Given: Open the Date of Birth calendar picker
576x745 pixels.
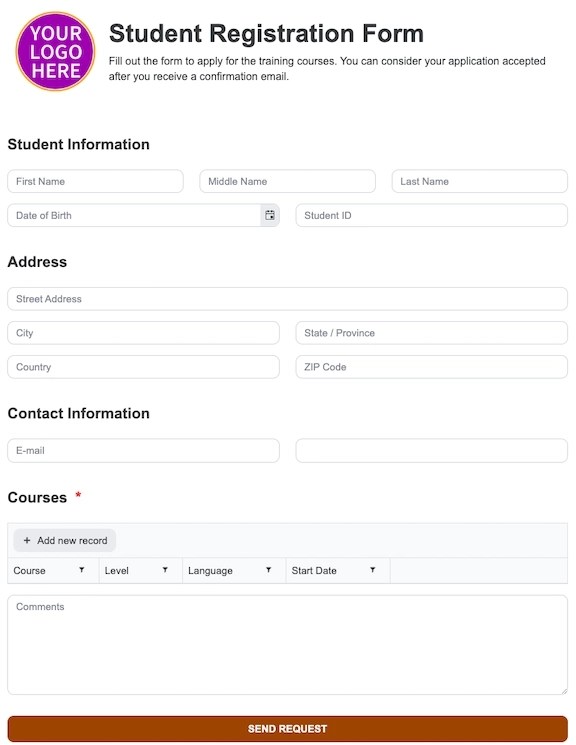Looking at the screenshot, I should [x=269, y=215].
